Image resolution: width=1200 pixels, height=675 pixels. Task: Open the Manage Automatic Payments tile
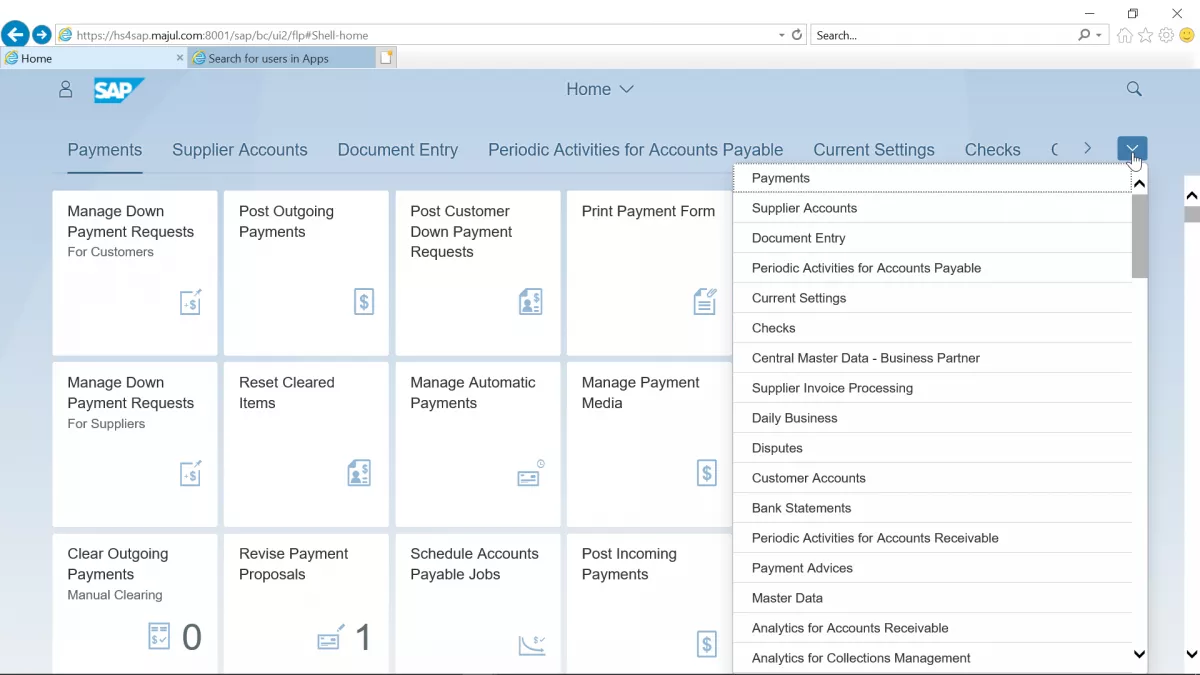click(478, 444)
